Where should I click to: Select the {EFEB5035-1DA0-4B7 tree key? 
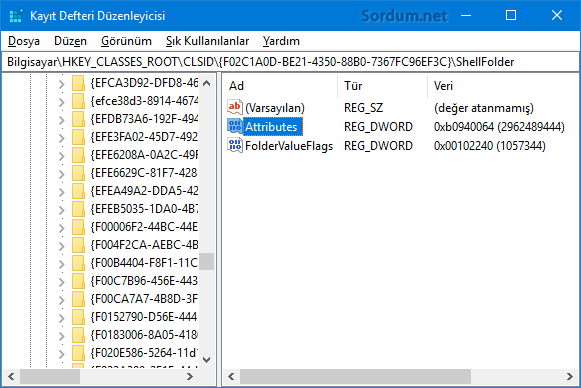144,209
